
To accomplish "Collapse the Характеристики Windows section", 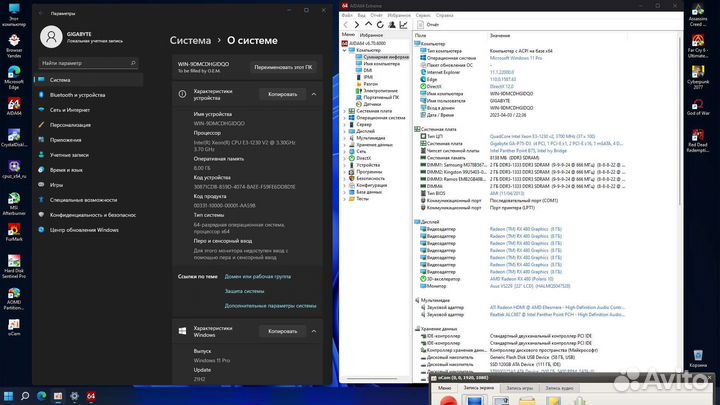I will (x=314, y=331).
